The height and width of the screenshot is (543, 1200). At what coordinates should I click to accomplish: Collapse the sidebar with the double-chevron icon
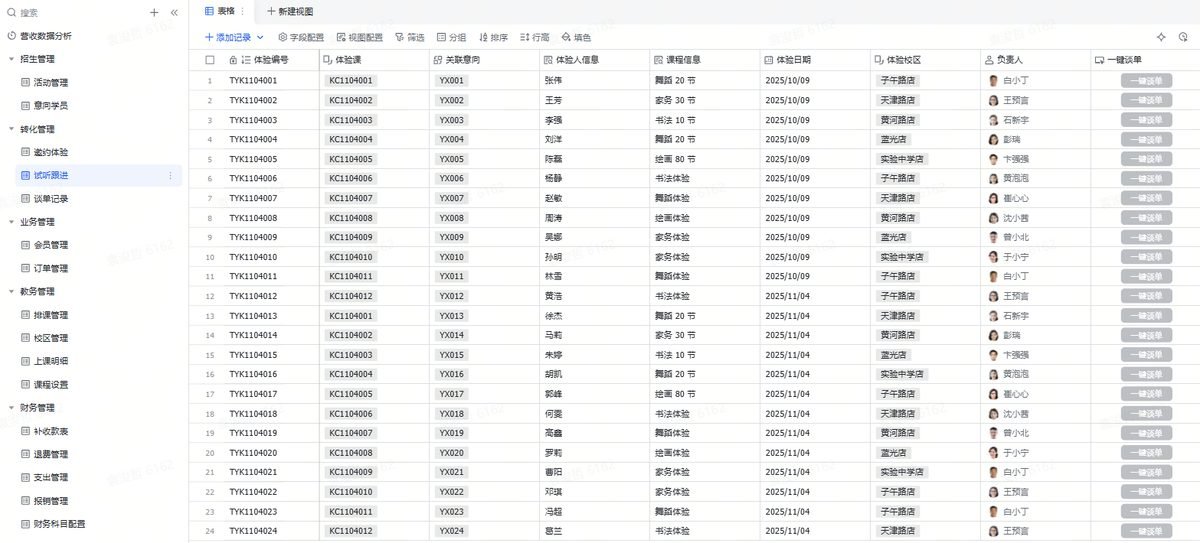pos(174,13)
